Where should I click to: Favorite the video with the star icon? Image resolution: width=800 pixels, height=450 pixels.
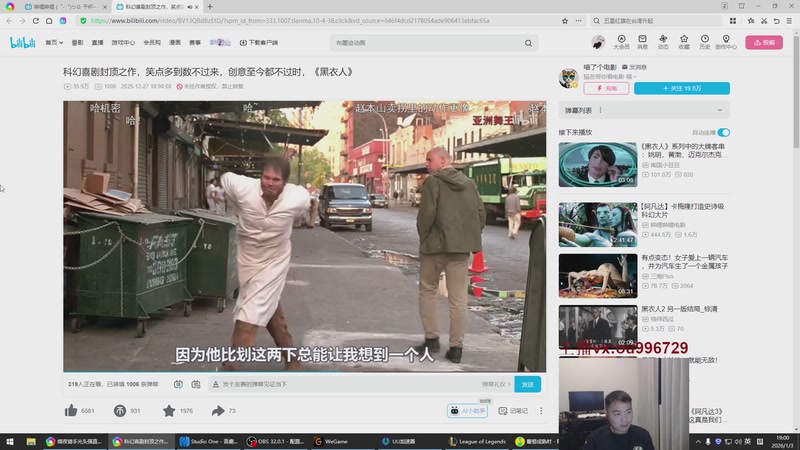tap(169, 411)
